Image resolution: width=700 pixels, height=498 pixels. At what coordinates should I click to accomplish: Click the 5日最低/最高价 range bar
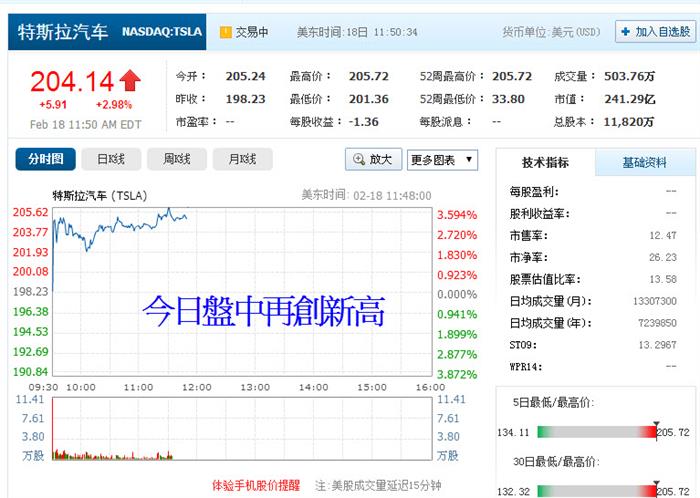point(597,432)
